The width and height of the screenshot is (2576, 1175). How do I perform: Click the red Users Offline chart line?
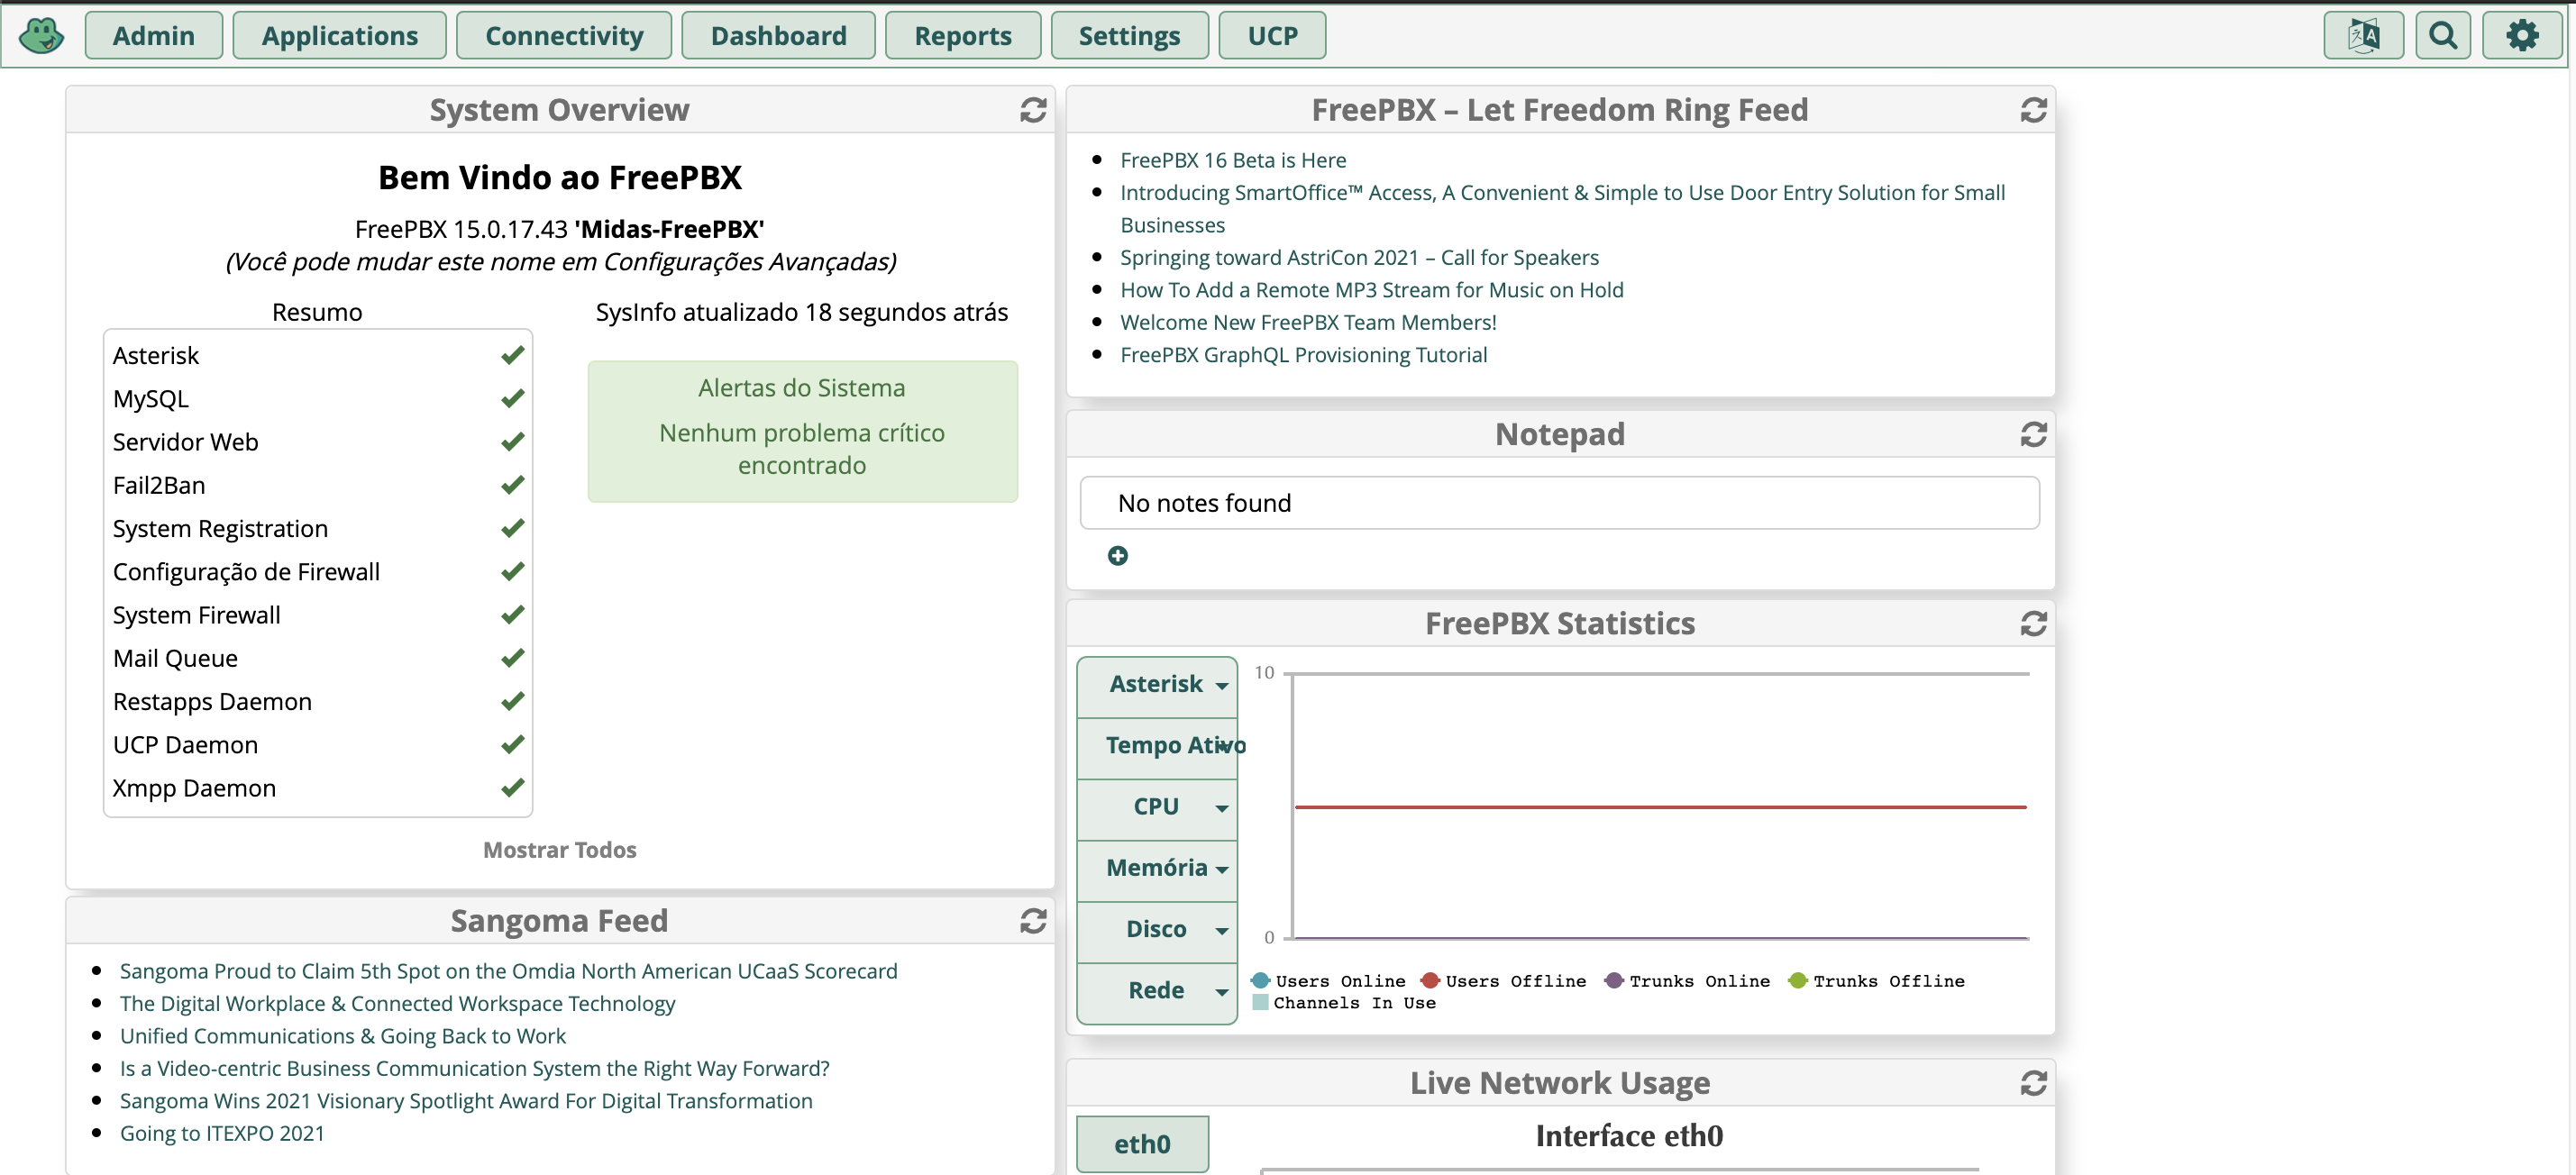pos(1660,807)
